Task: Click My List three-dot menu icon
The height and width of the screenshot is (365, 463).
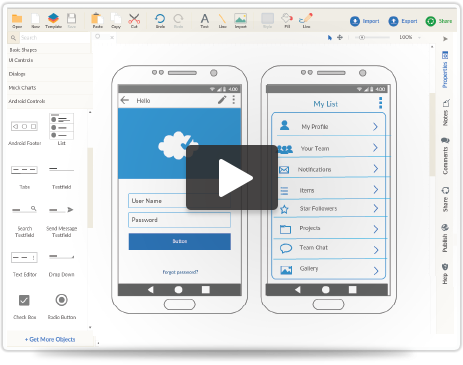Action: pyautogui.click(x=380, y=103)
